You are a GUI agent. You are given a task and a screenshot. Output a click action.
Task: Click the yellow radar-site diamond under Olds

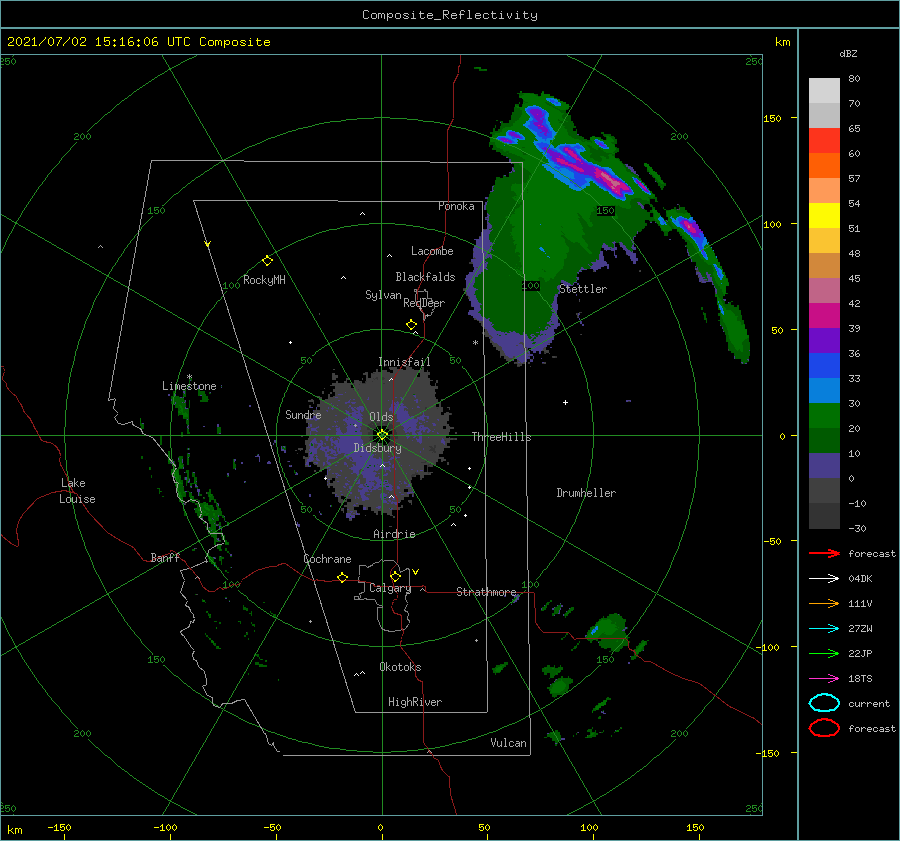(x=382, y=435)
